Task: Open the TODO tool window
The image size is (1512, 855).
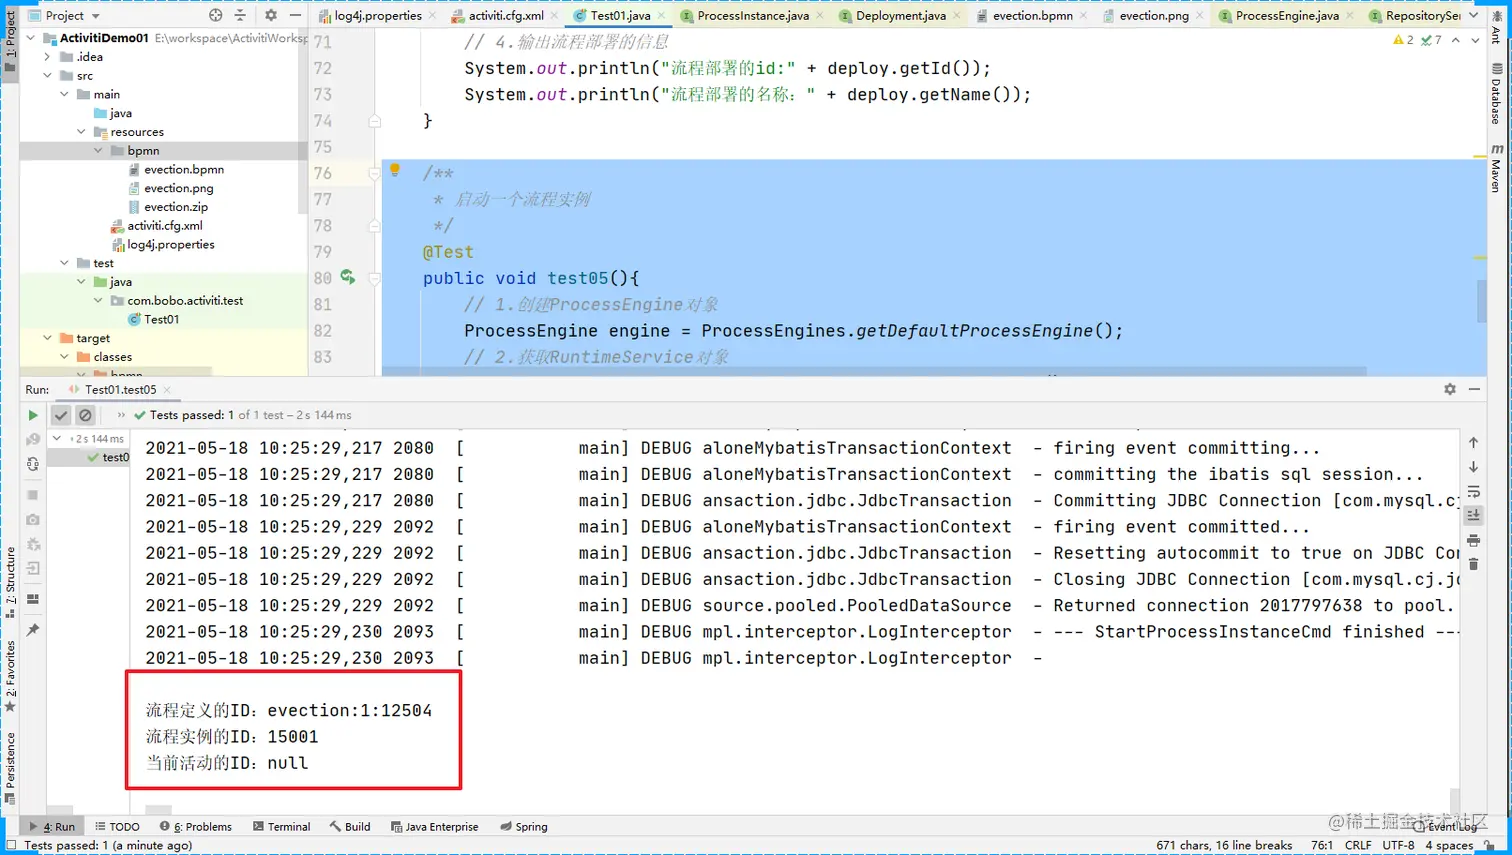Action: pyautogui.click(x=117, y=827)
